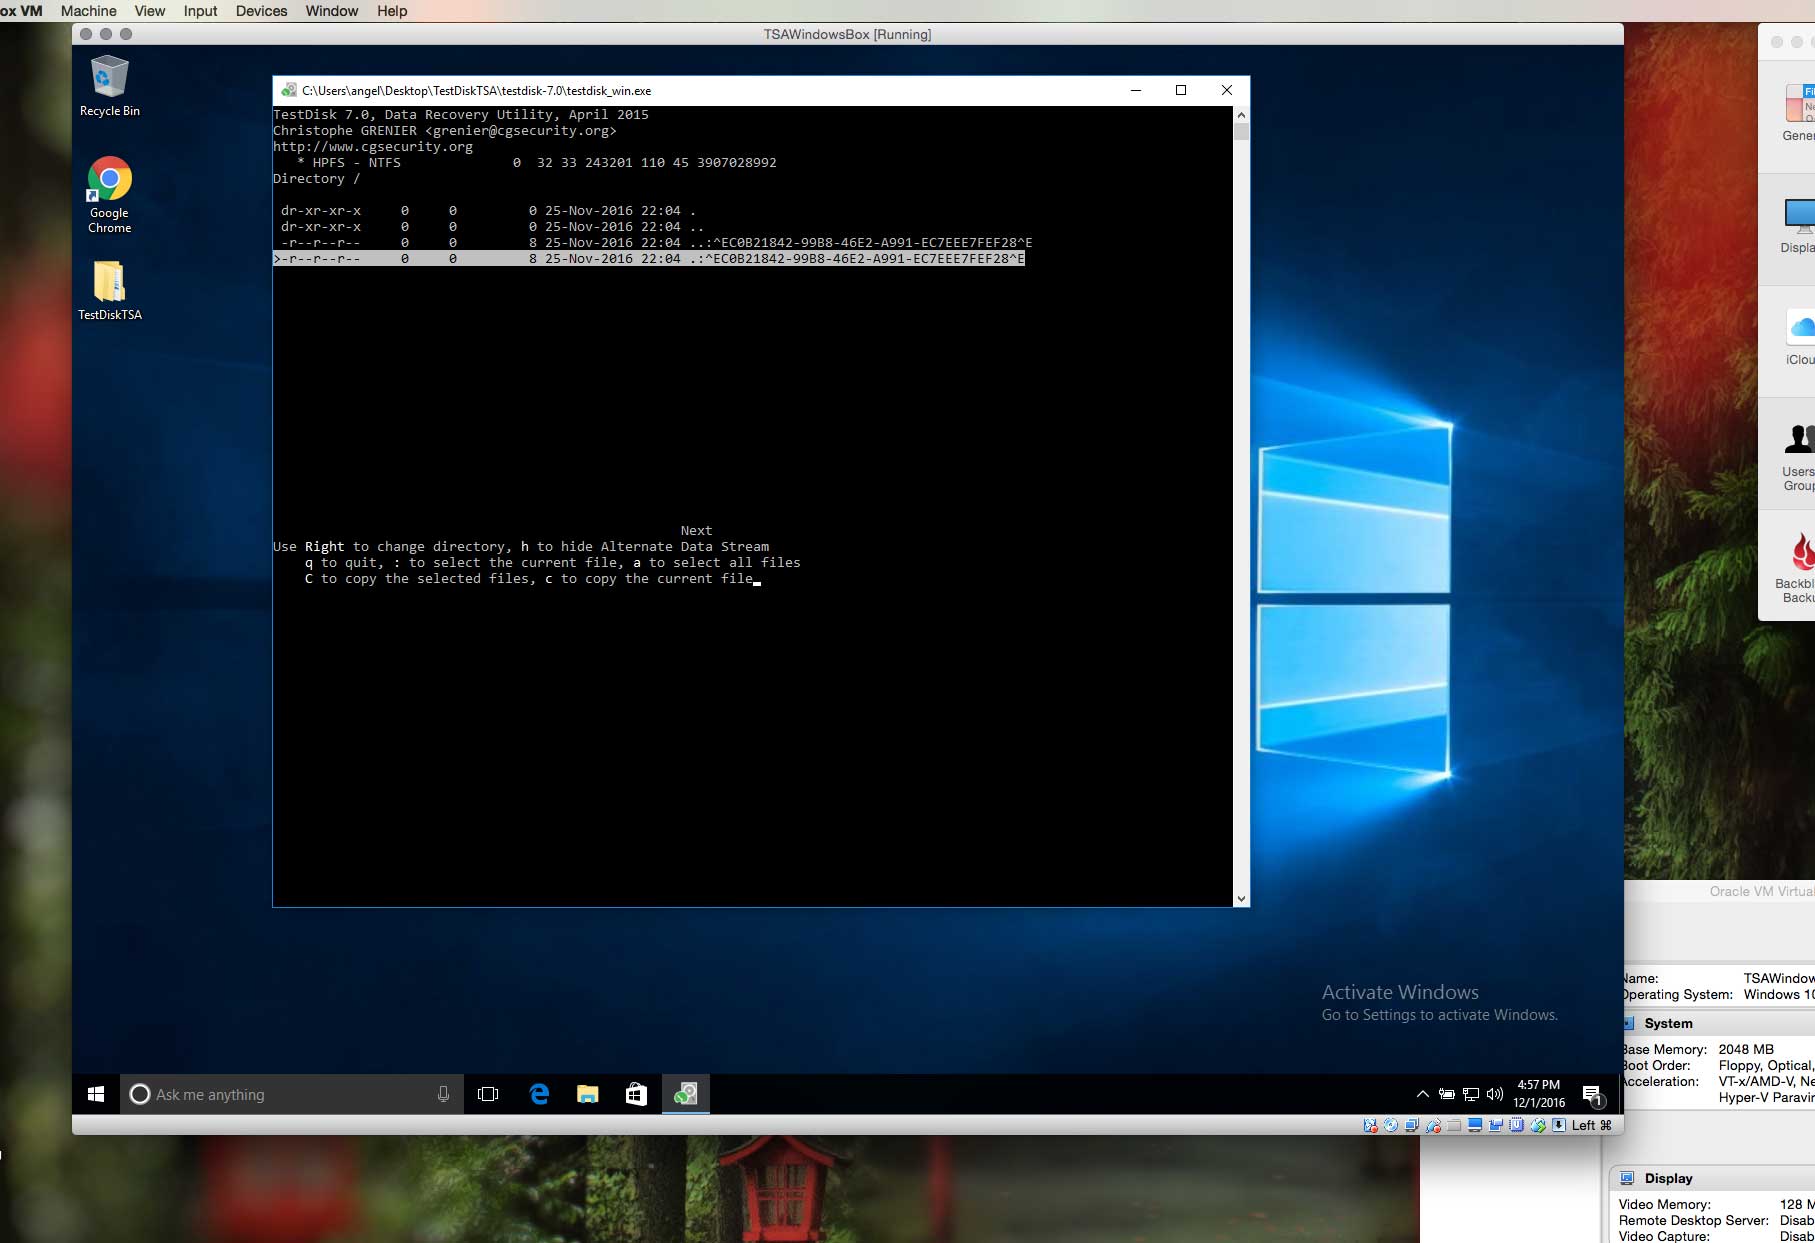The image size is (1815, 1243).
Task: Click the Next option in TestDisk
Action: tap(696, 530)
